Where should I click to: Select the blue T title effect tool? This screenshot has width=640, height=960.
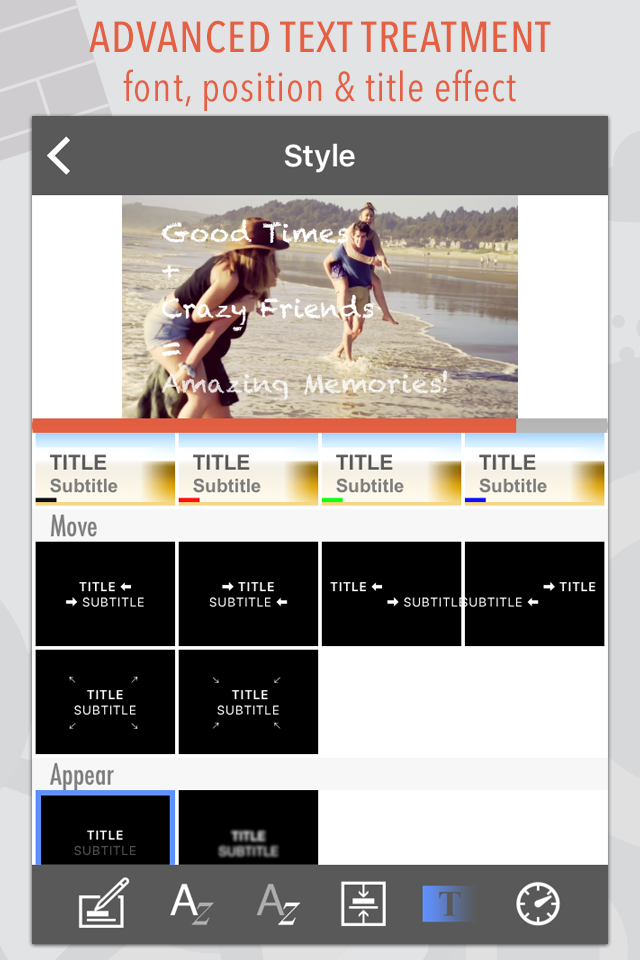[449, 904]
